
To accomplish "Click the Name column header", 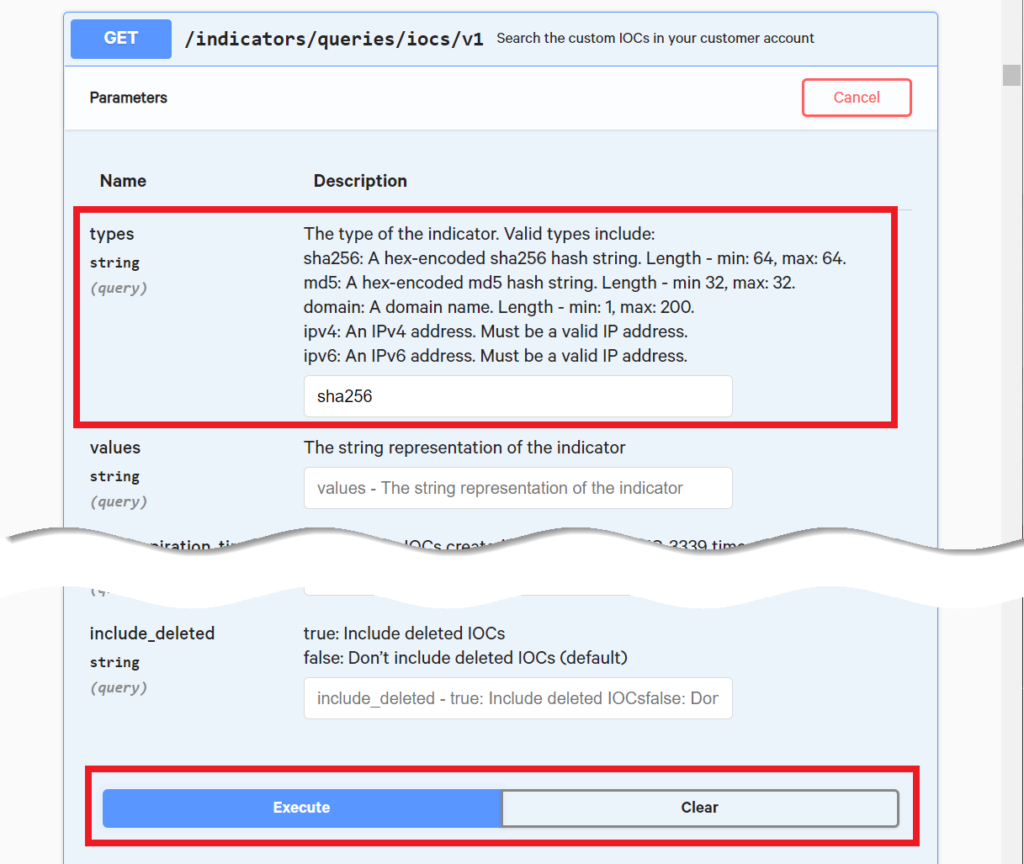I will pos(123,181).
